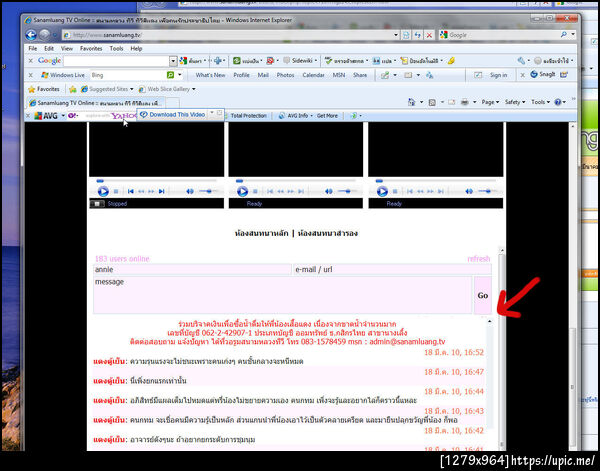
Task: Click the message text area
Action: (282, 295)
